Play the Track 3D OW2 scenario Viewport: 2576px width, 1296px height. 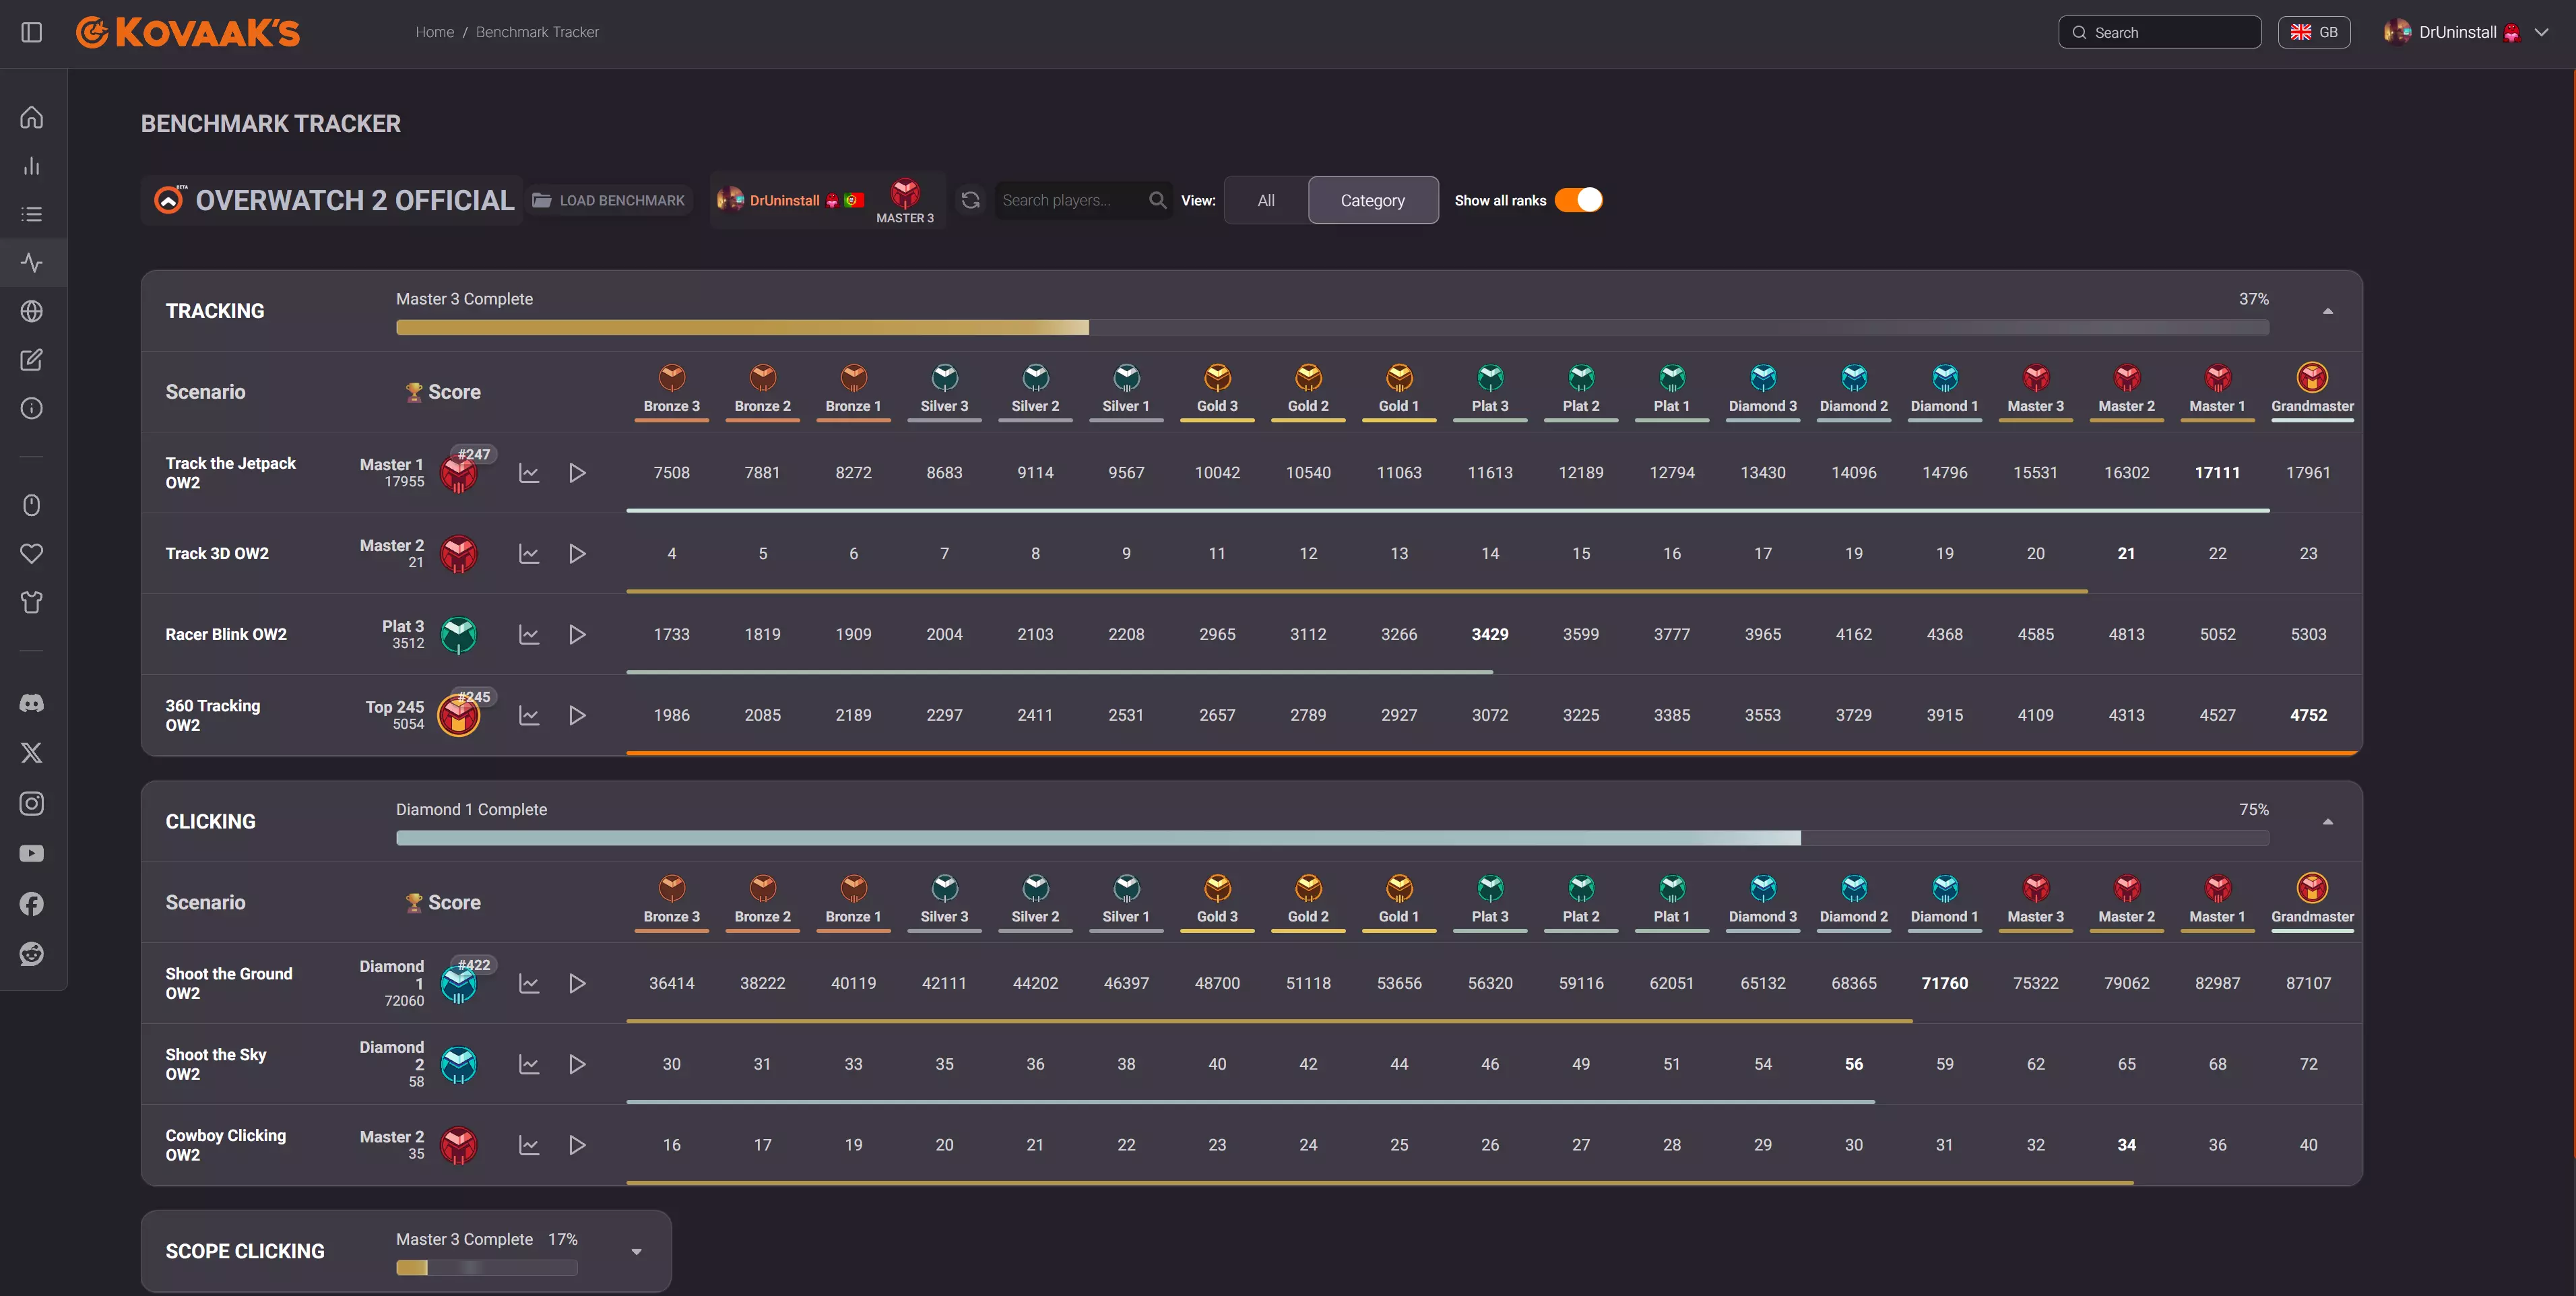577,553
